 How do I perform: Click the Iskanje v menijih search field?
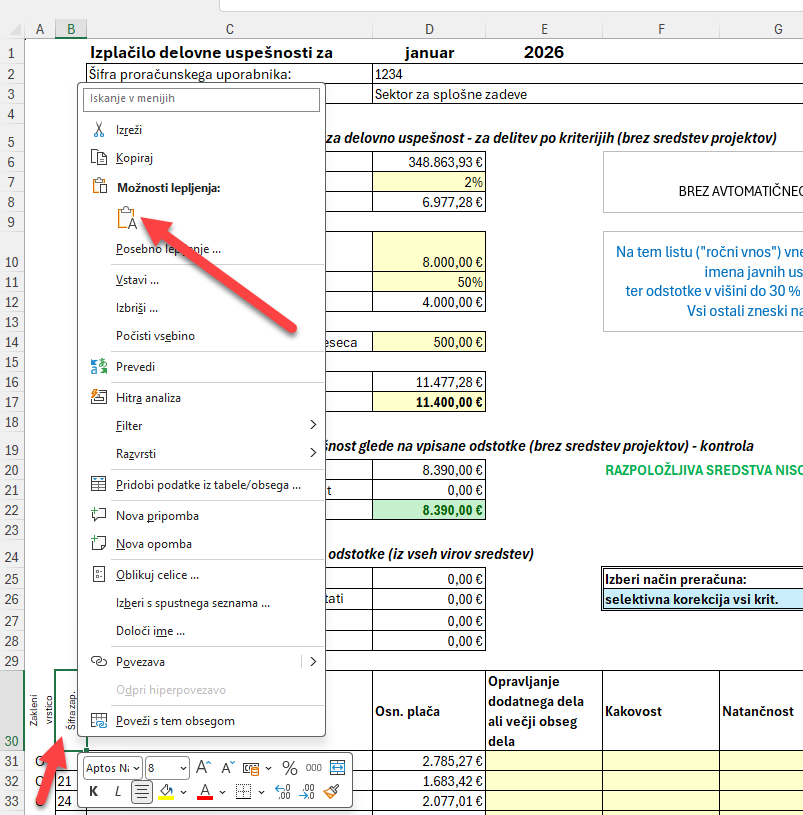click(203, 98)
